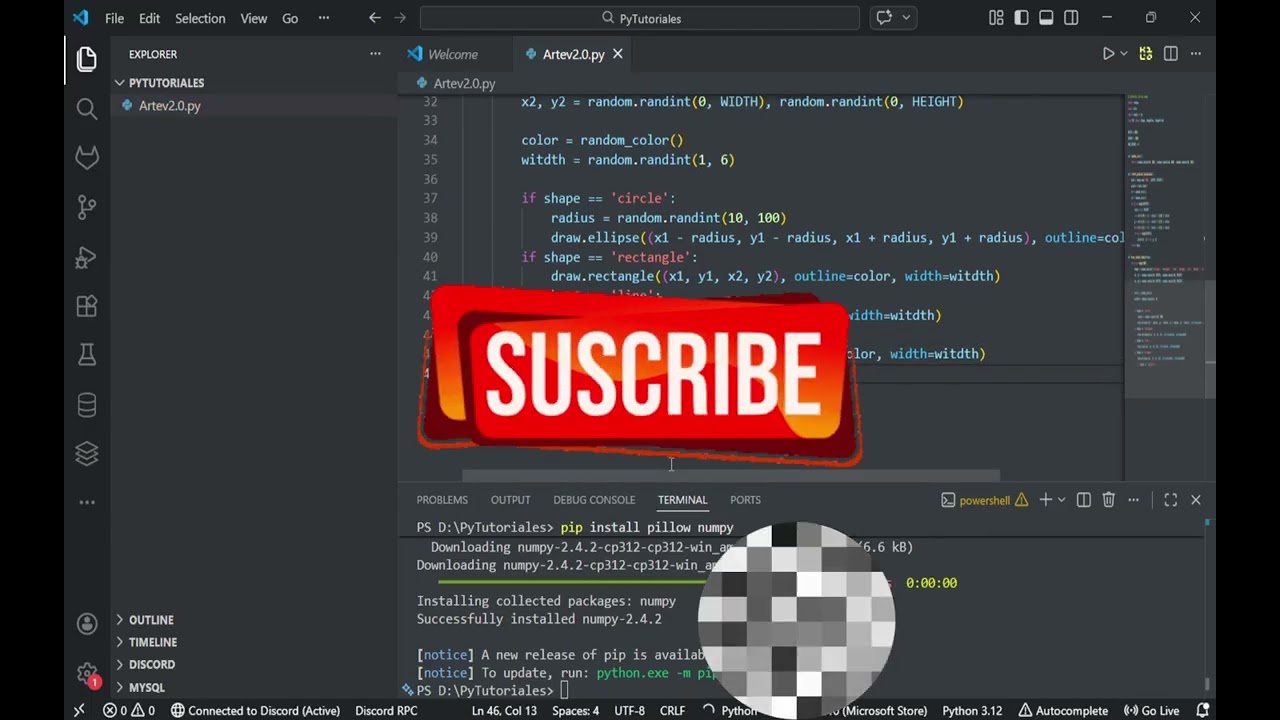
Task: Kill the terminal with trash icon
Action: tap(1108, 500)
